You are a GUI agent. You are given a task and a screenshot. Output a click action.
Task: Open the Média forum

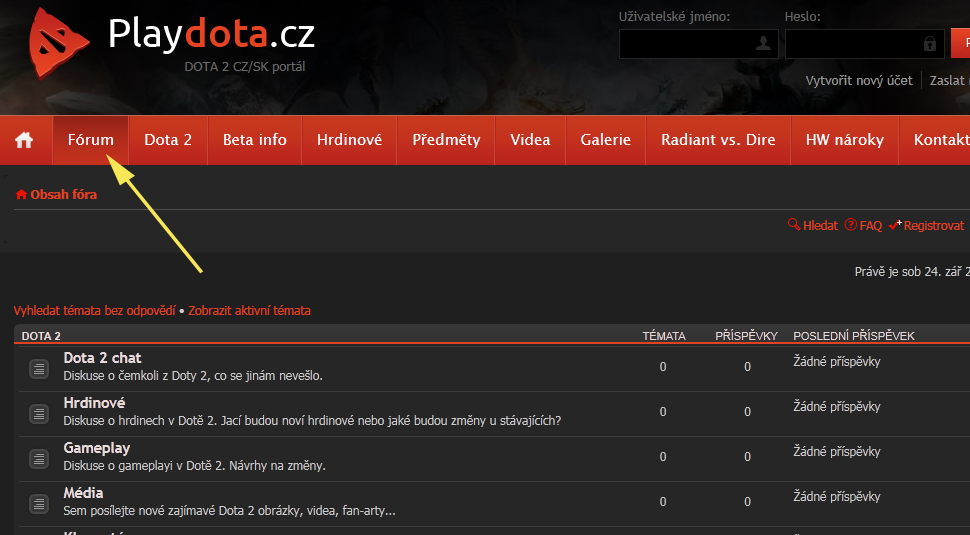83,493
